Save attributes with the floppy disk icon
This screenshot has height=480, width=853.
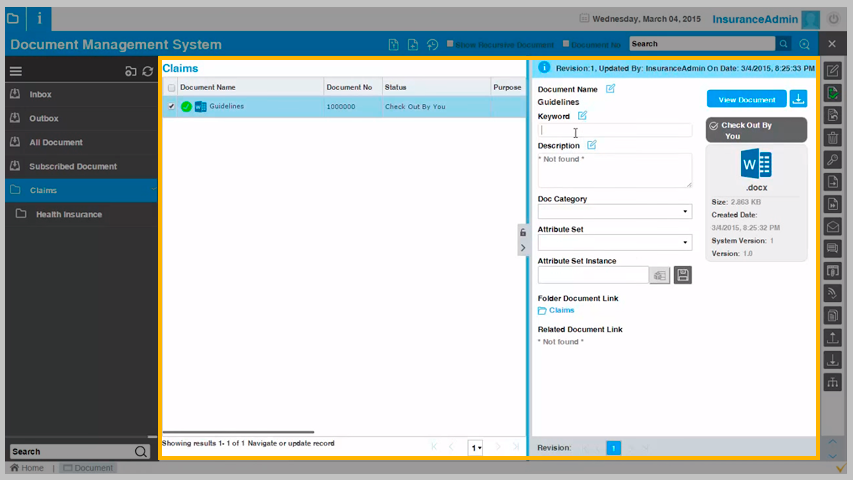(683, 275)
